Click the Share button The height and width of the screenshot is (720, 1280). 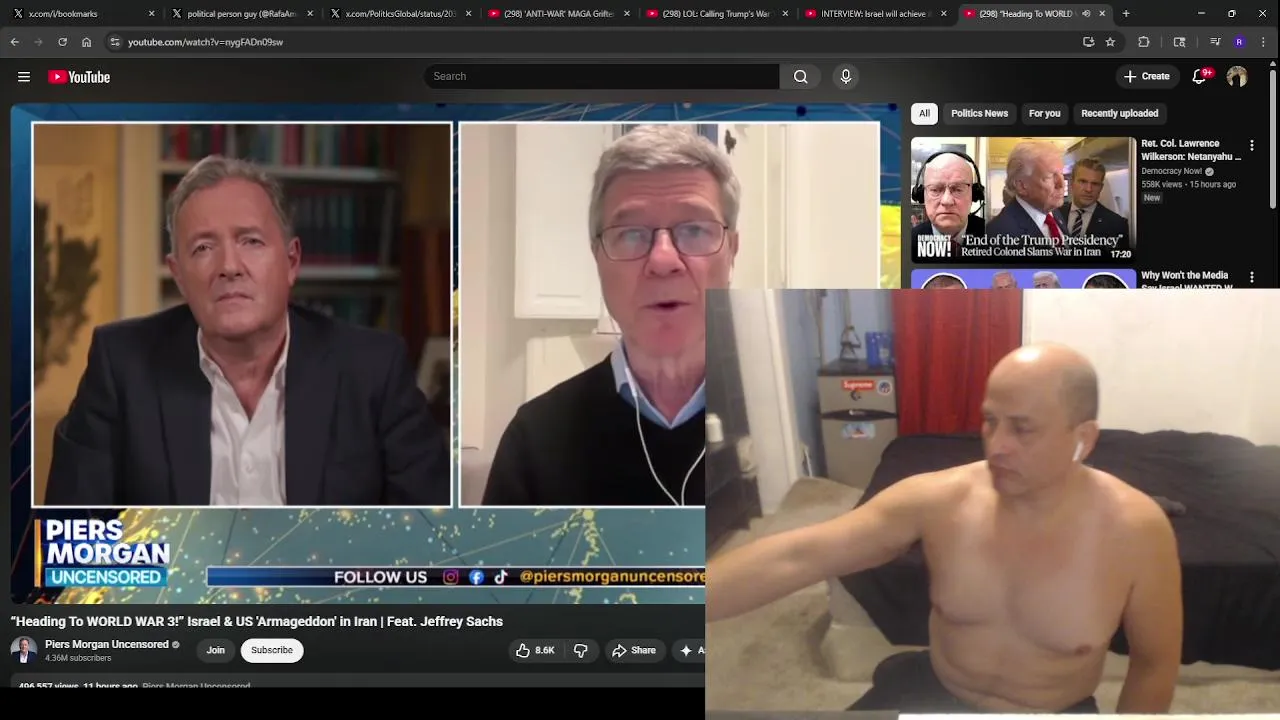(634, 650)
